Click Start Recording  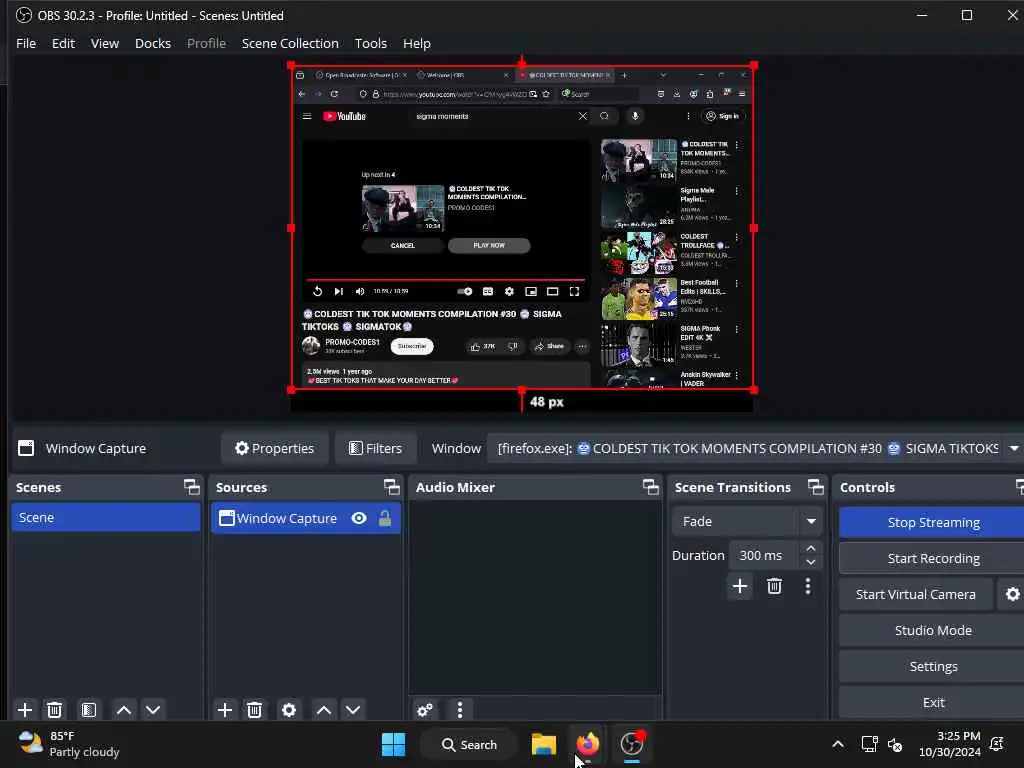(x=933, y=558)
